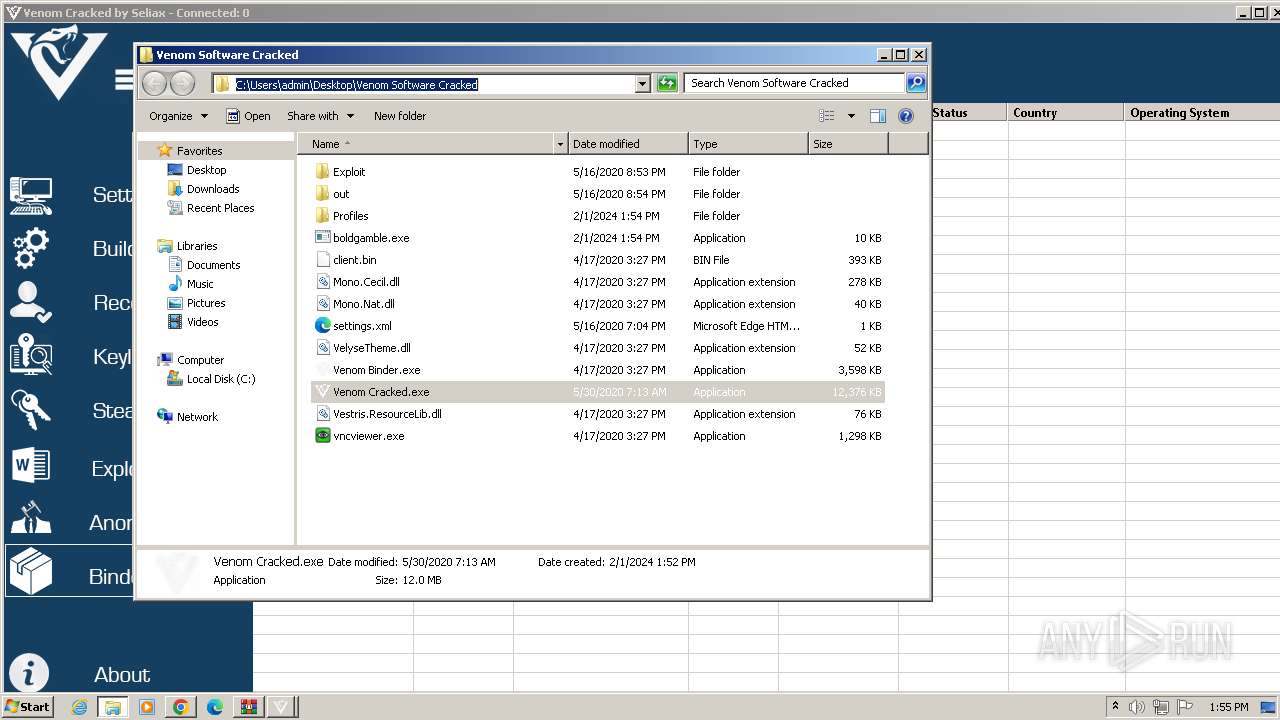Sort files by Size column
Image resolution: width=1280 pixels, height=720 pixels.
coord(848,144)
